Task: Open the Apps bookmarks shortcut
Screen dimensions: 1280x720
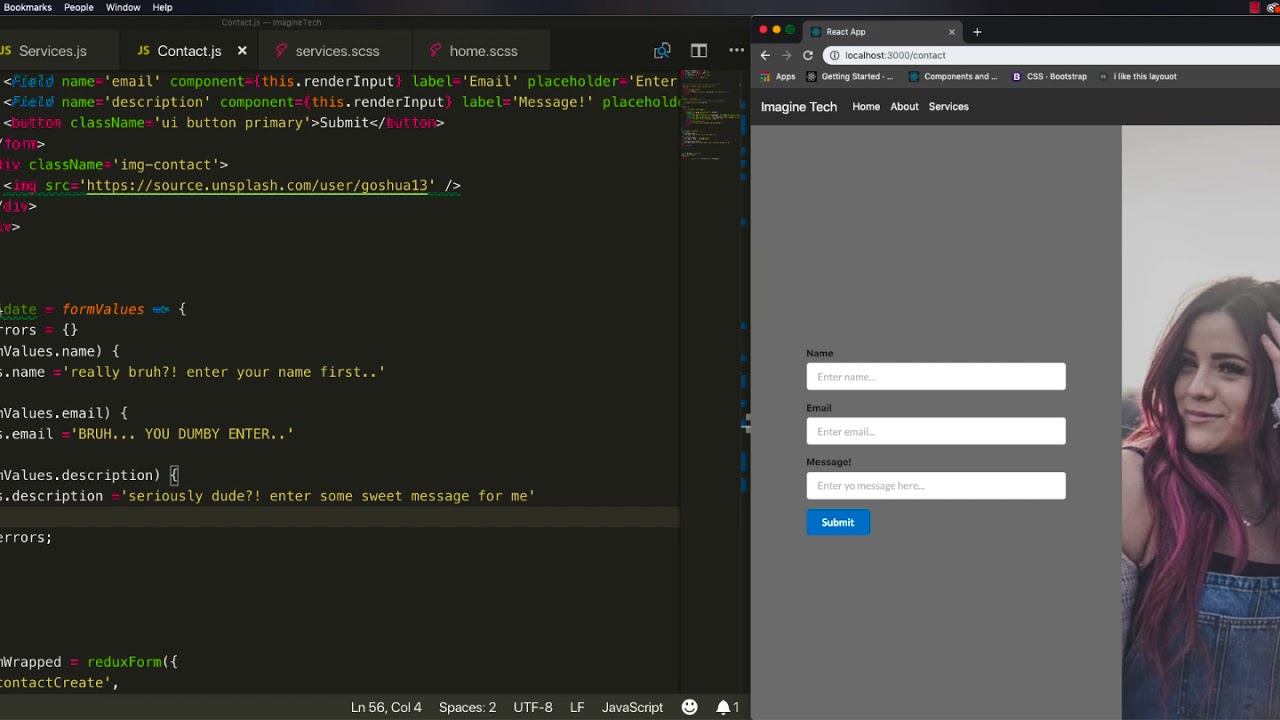Action: coord(778,76)
